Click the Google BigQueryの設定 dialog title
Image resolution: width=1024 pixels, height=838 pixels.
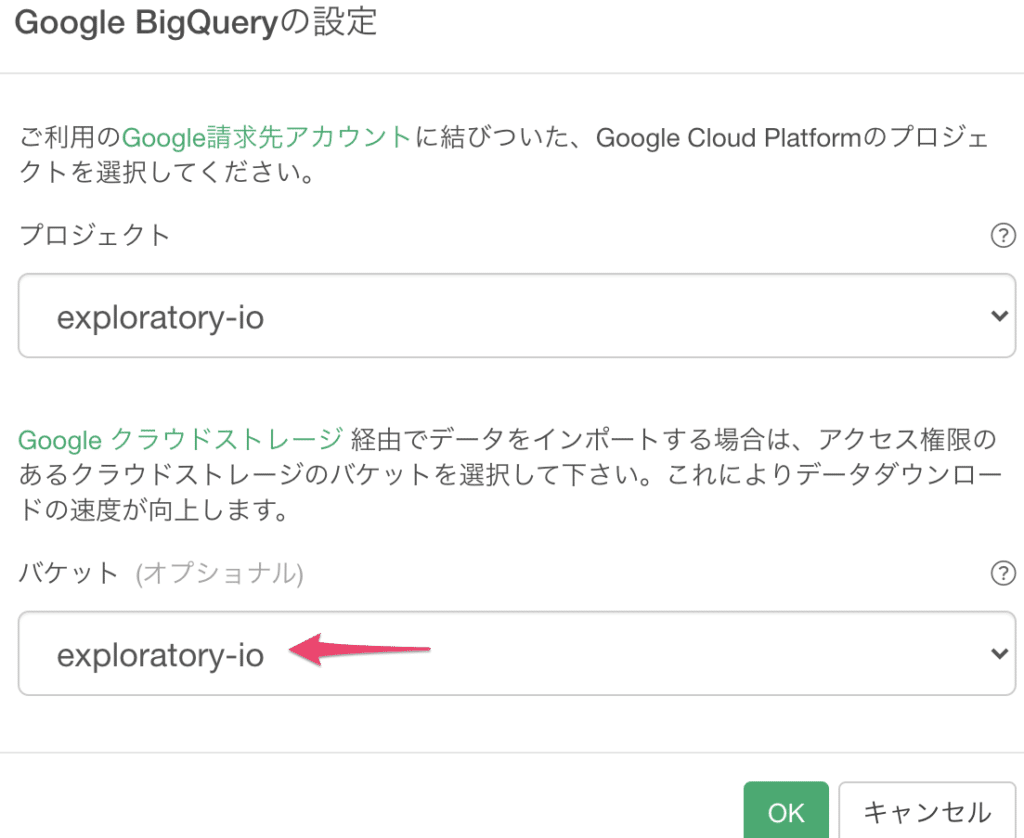coord(196,22)
